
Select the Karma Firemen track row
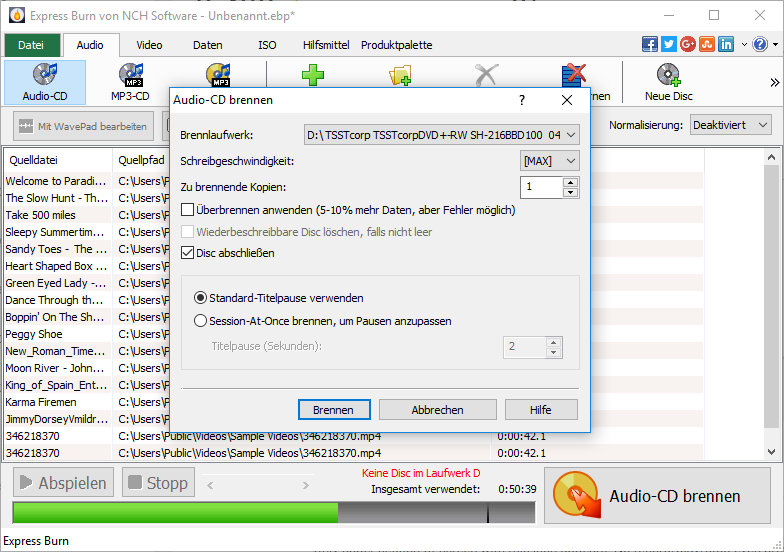click(x=41, y=402)
